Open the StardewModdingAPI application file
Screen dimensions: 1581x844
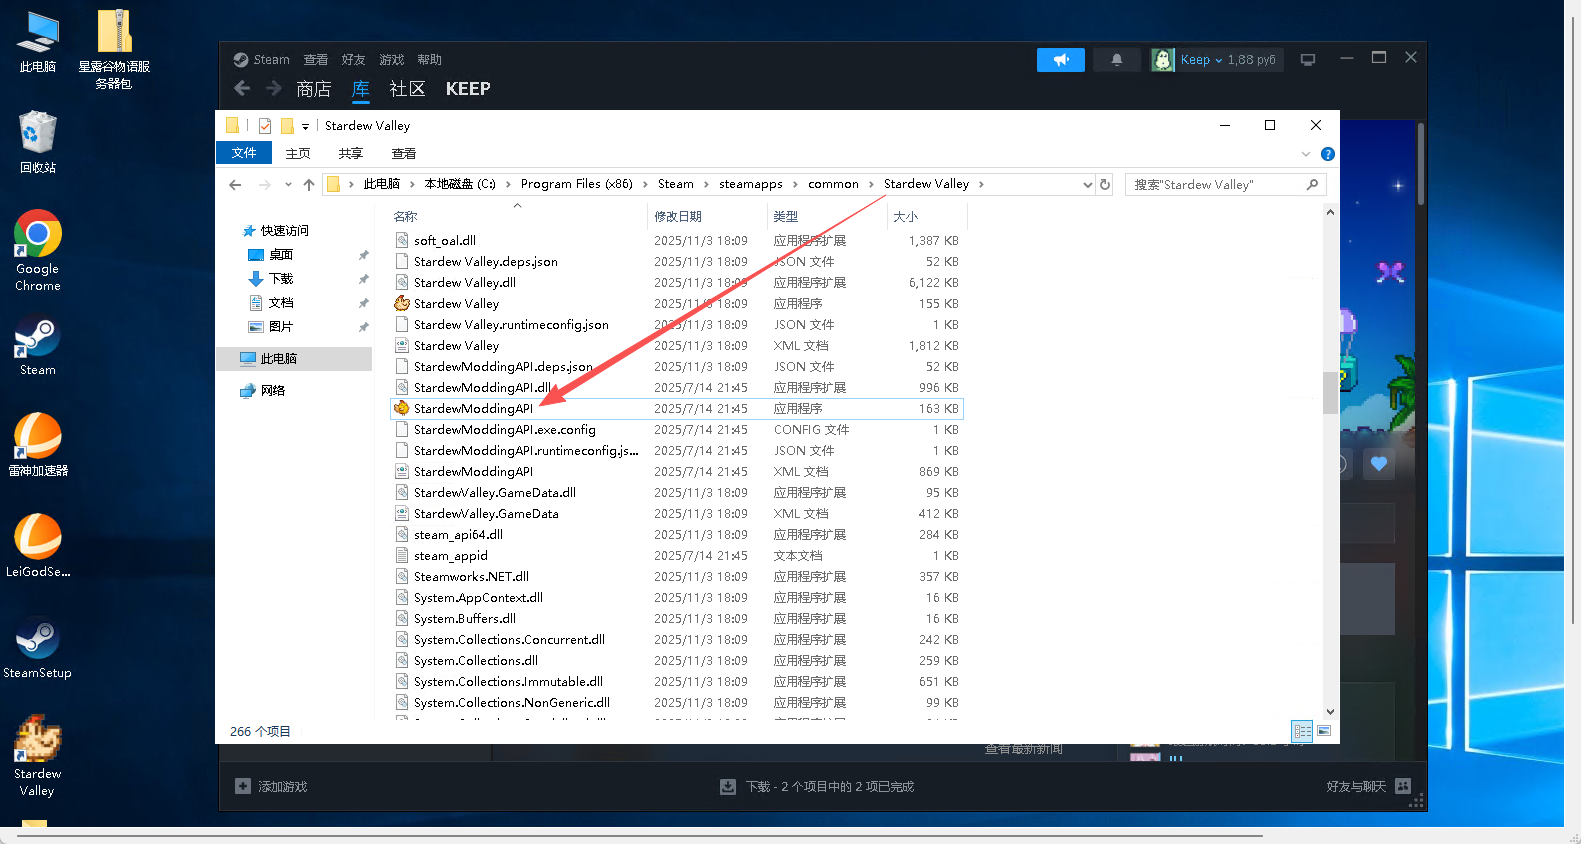pyautogui.click(x=473, y=409)
